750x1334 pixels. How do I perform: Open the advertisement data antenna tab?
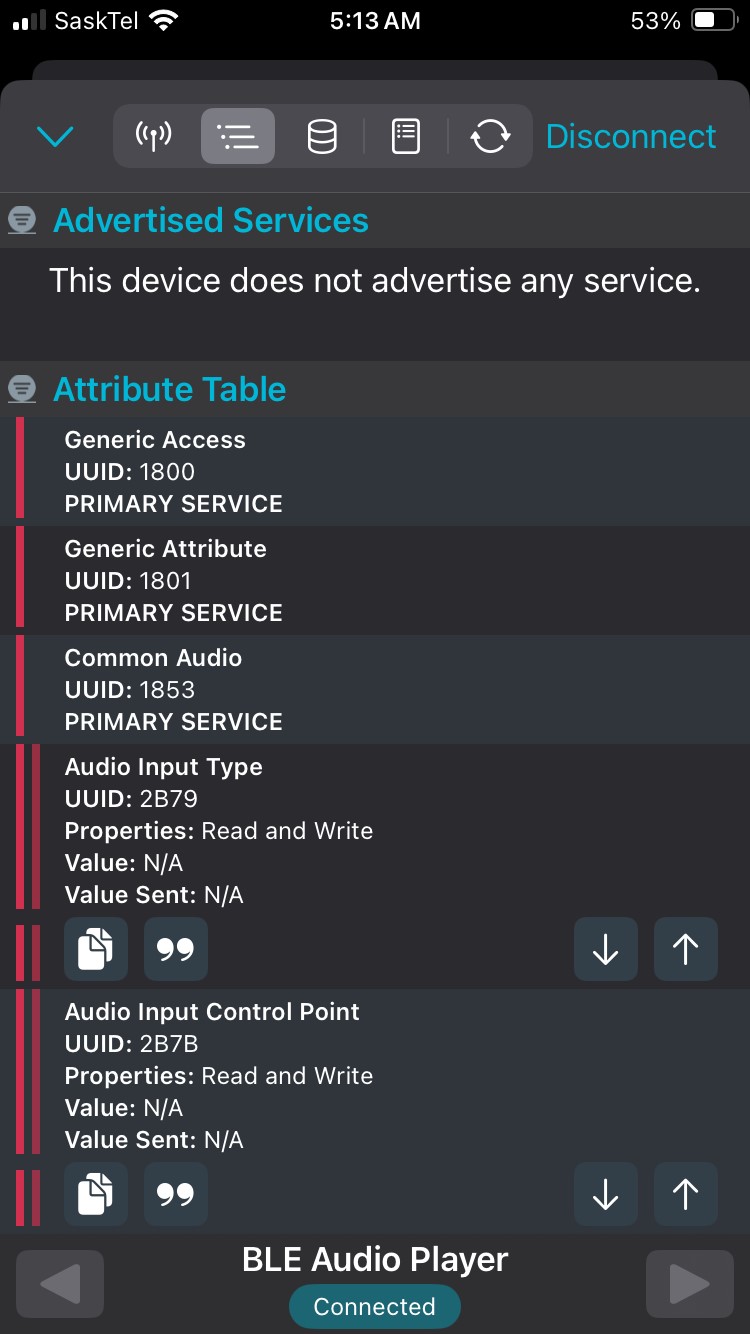pyautogui.click(x=153, y=136)
